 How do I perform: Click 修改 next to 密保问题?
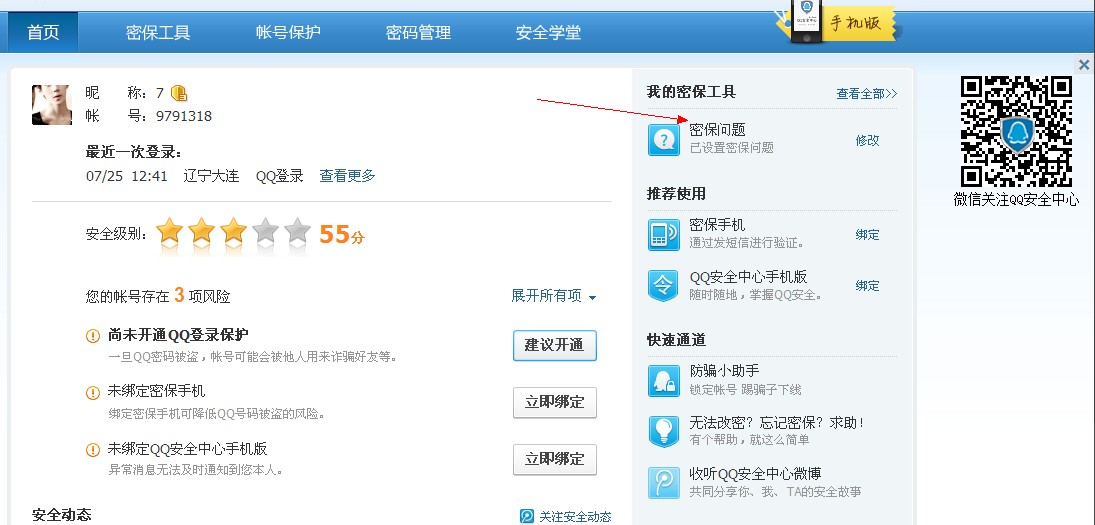pyautogui.click(x=867, y=140)
